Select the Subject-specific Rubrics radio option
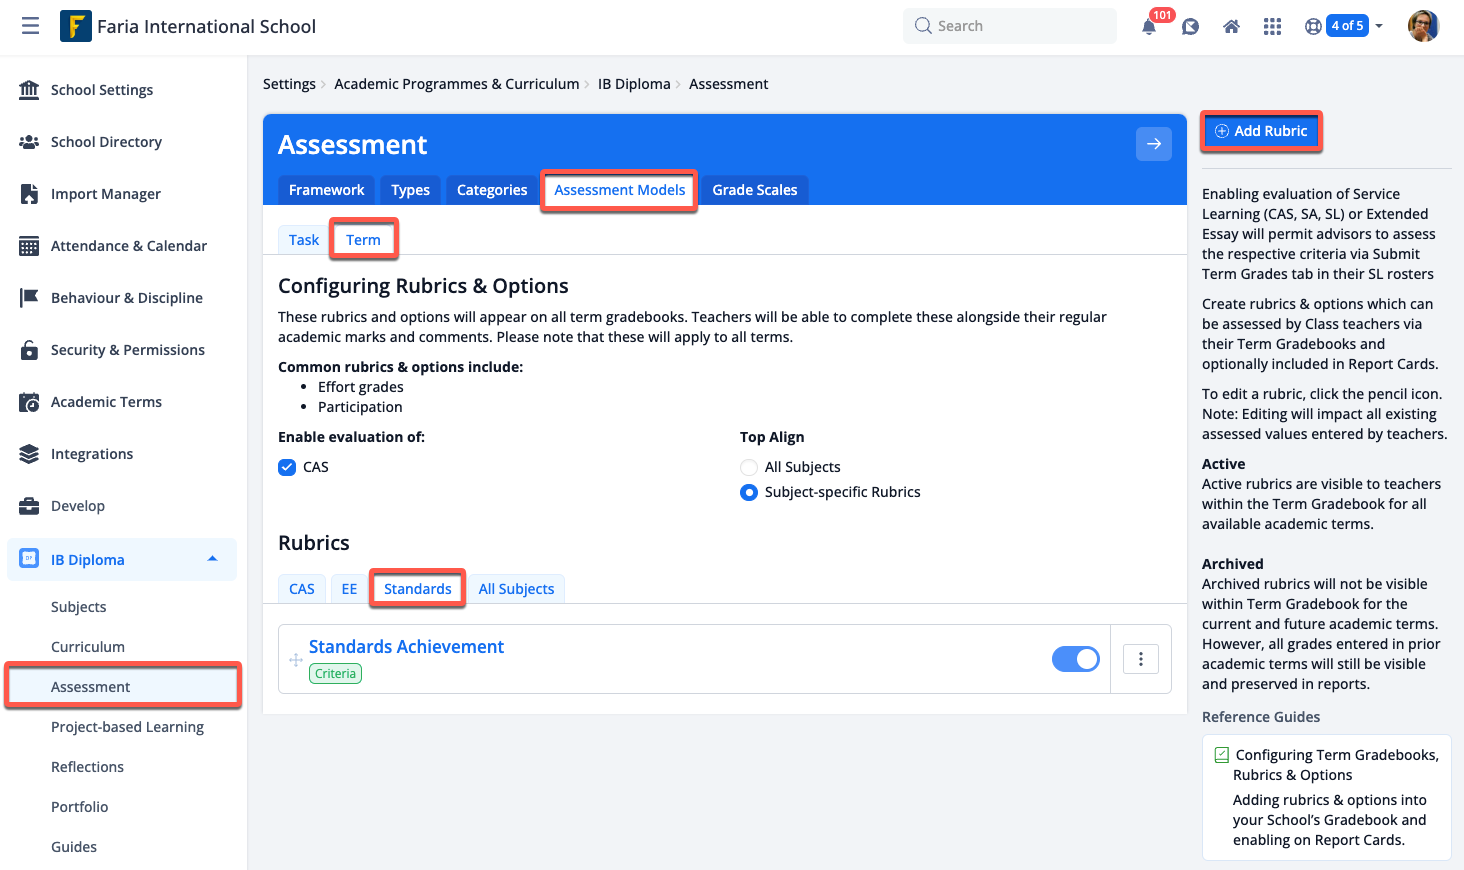The image size is (1464, 870). coord(749,492)
